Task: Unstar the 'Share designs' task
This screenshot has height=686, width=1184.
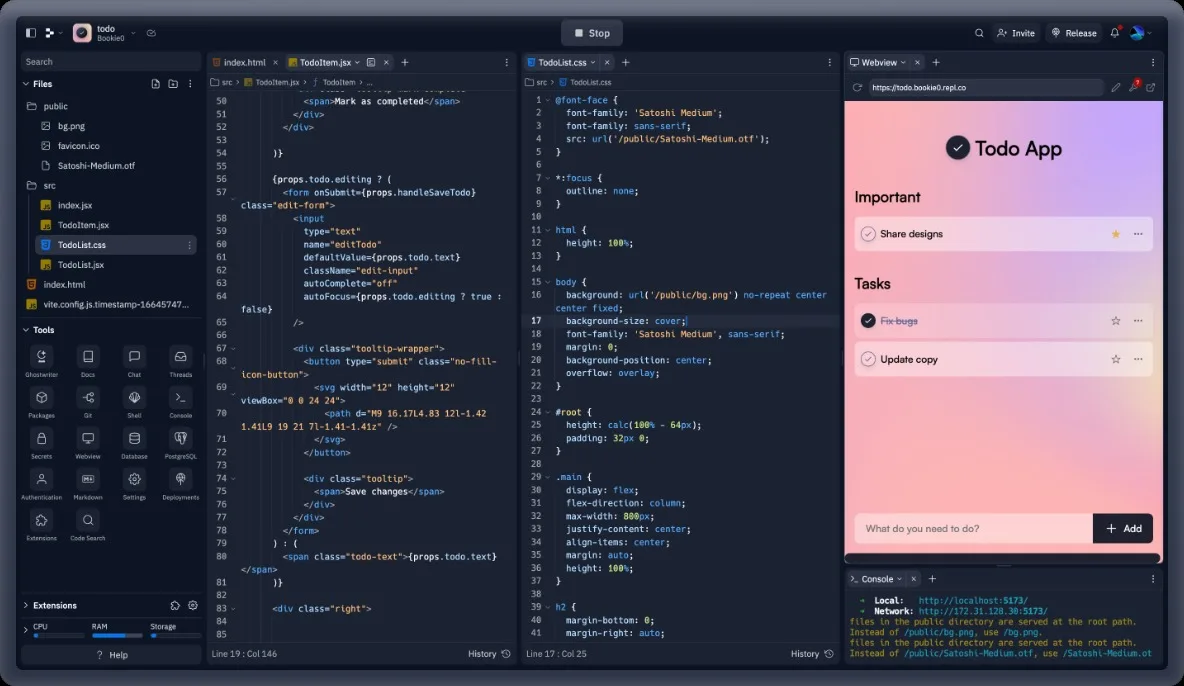Action: tap(1115, 234)
